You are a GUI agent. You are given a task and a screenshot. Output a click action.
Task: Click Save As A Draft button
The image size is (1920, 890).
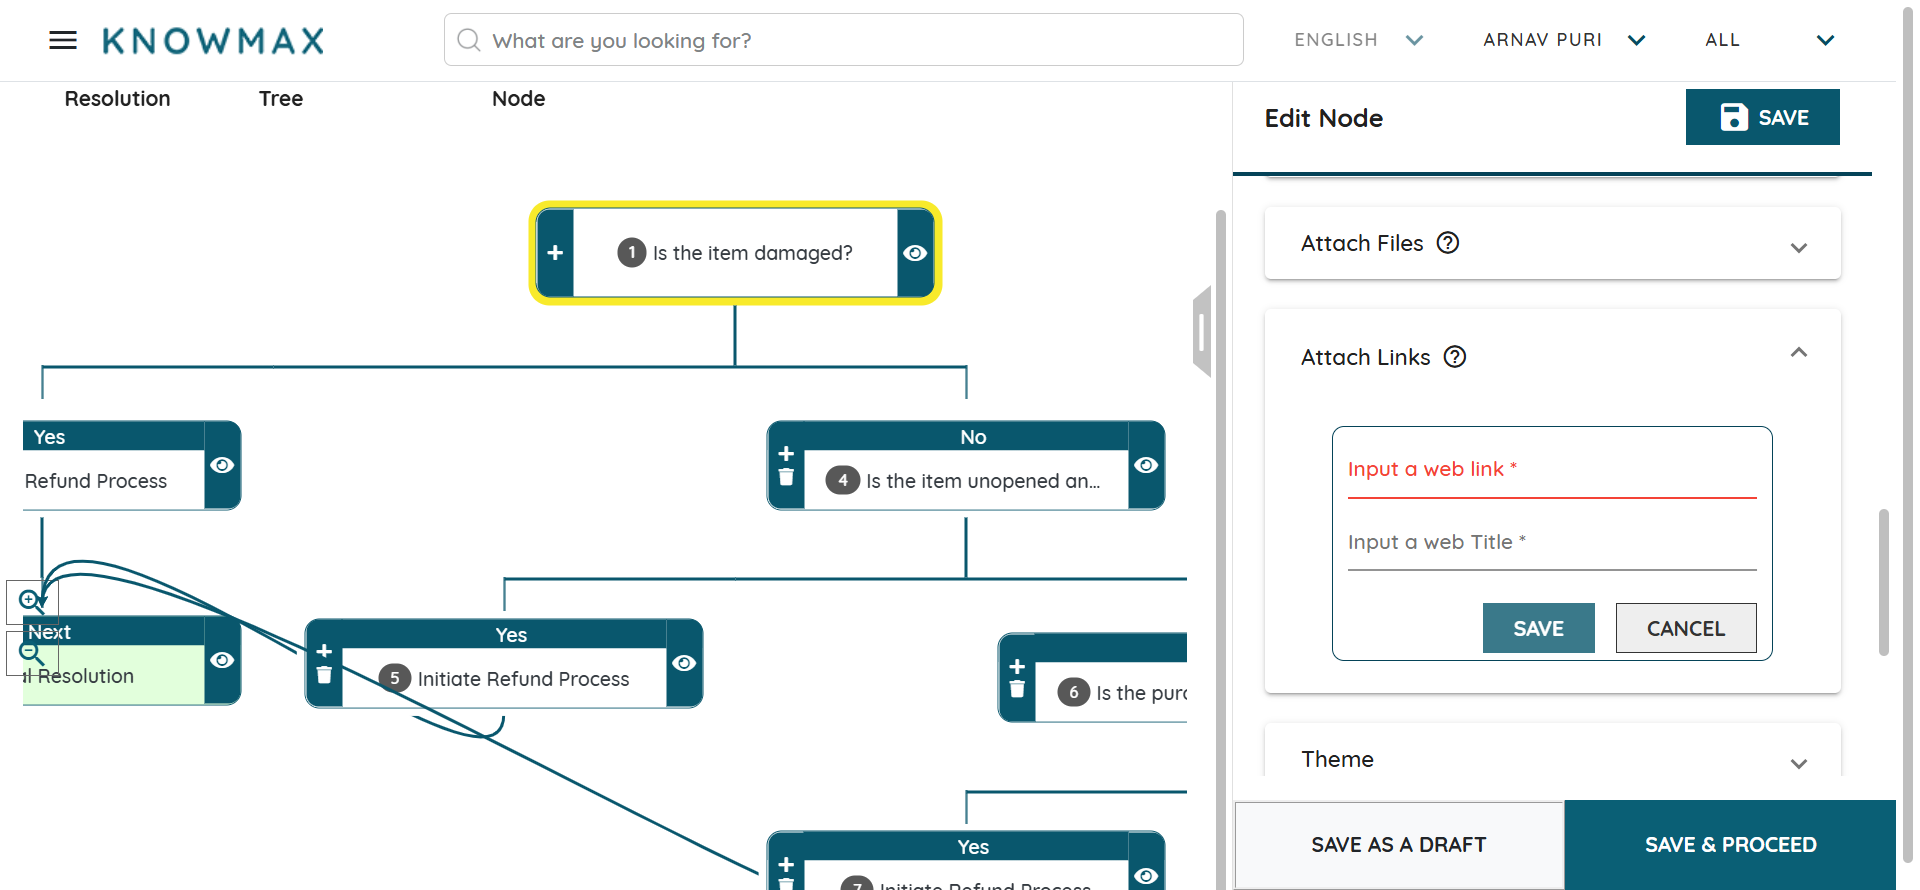tap(1398, 845)
